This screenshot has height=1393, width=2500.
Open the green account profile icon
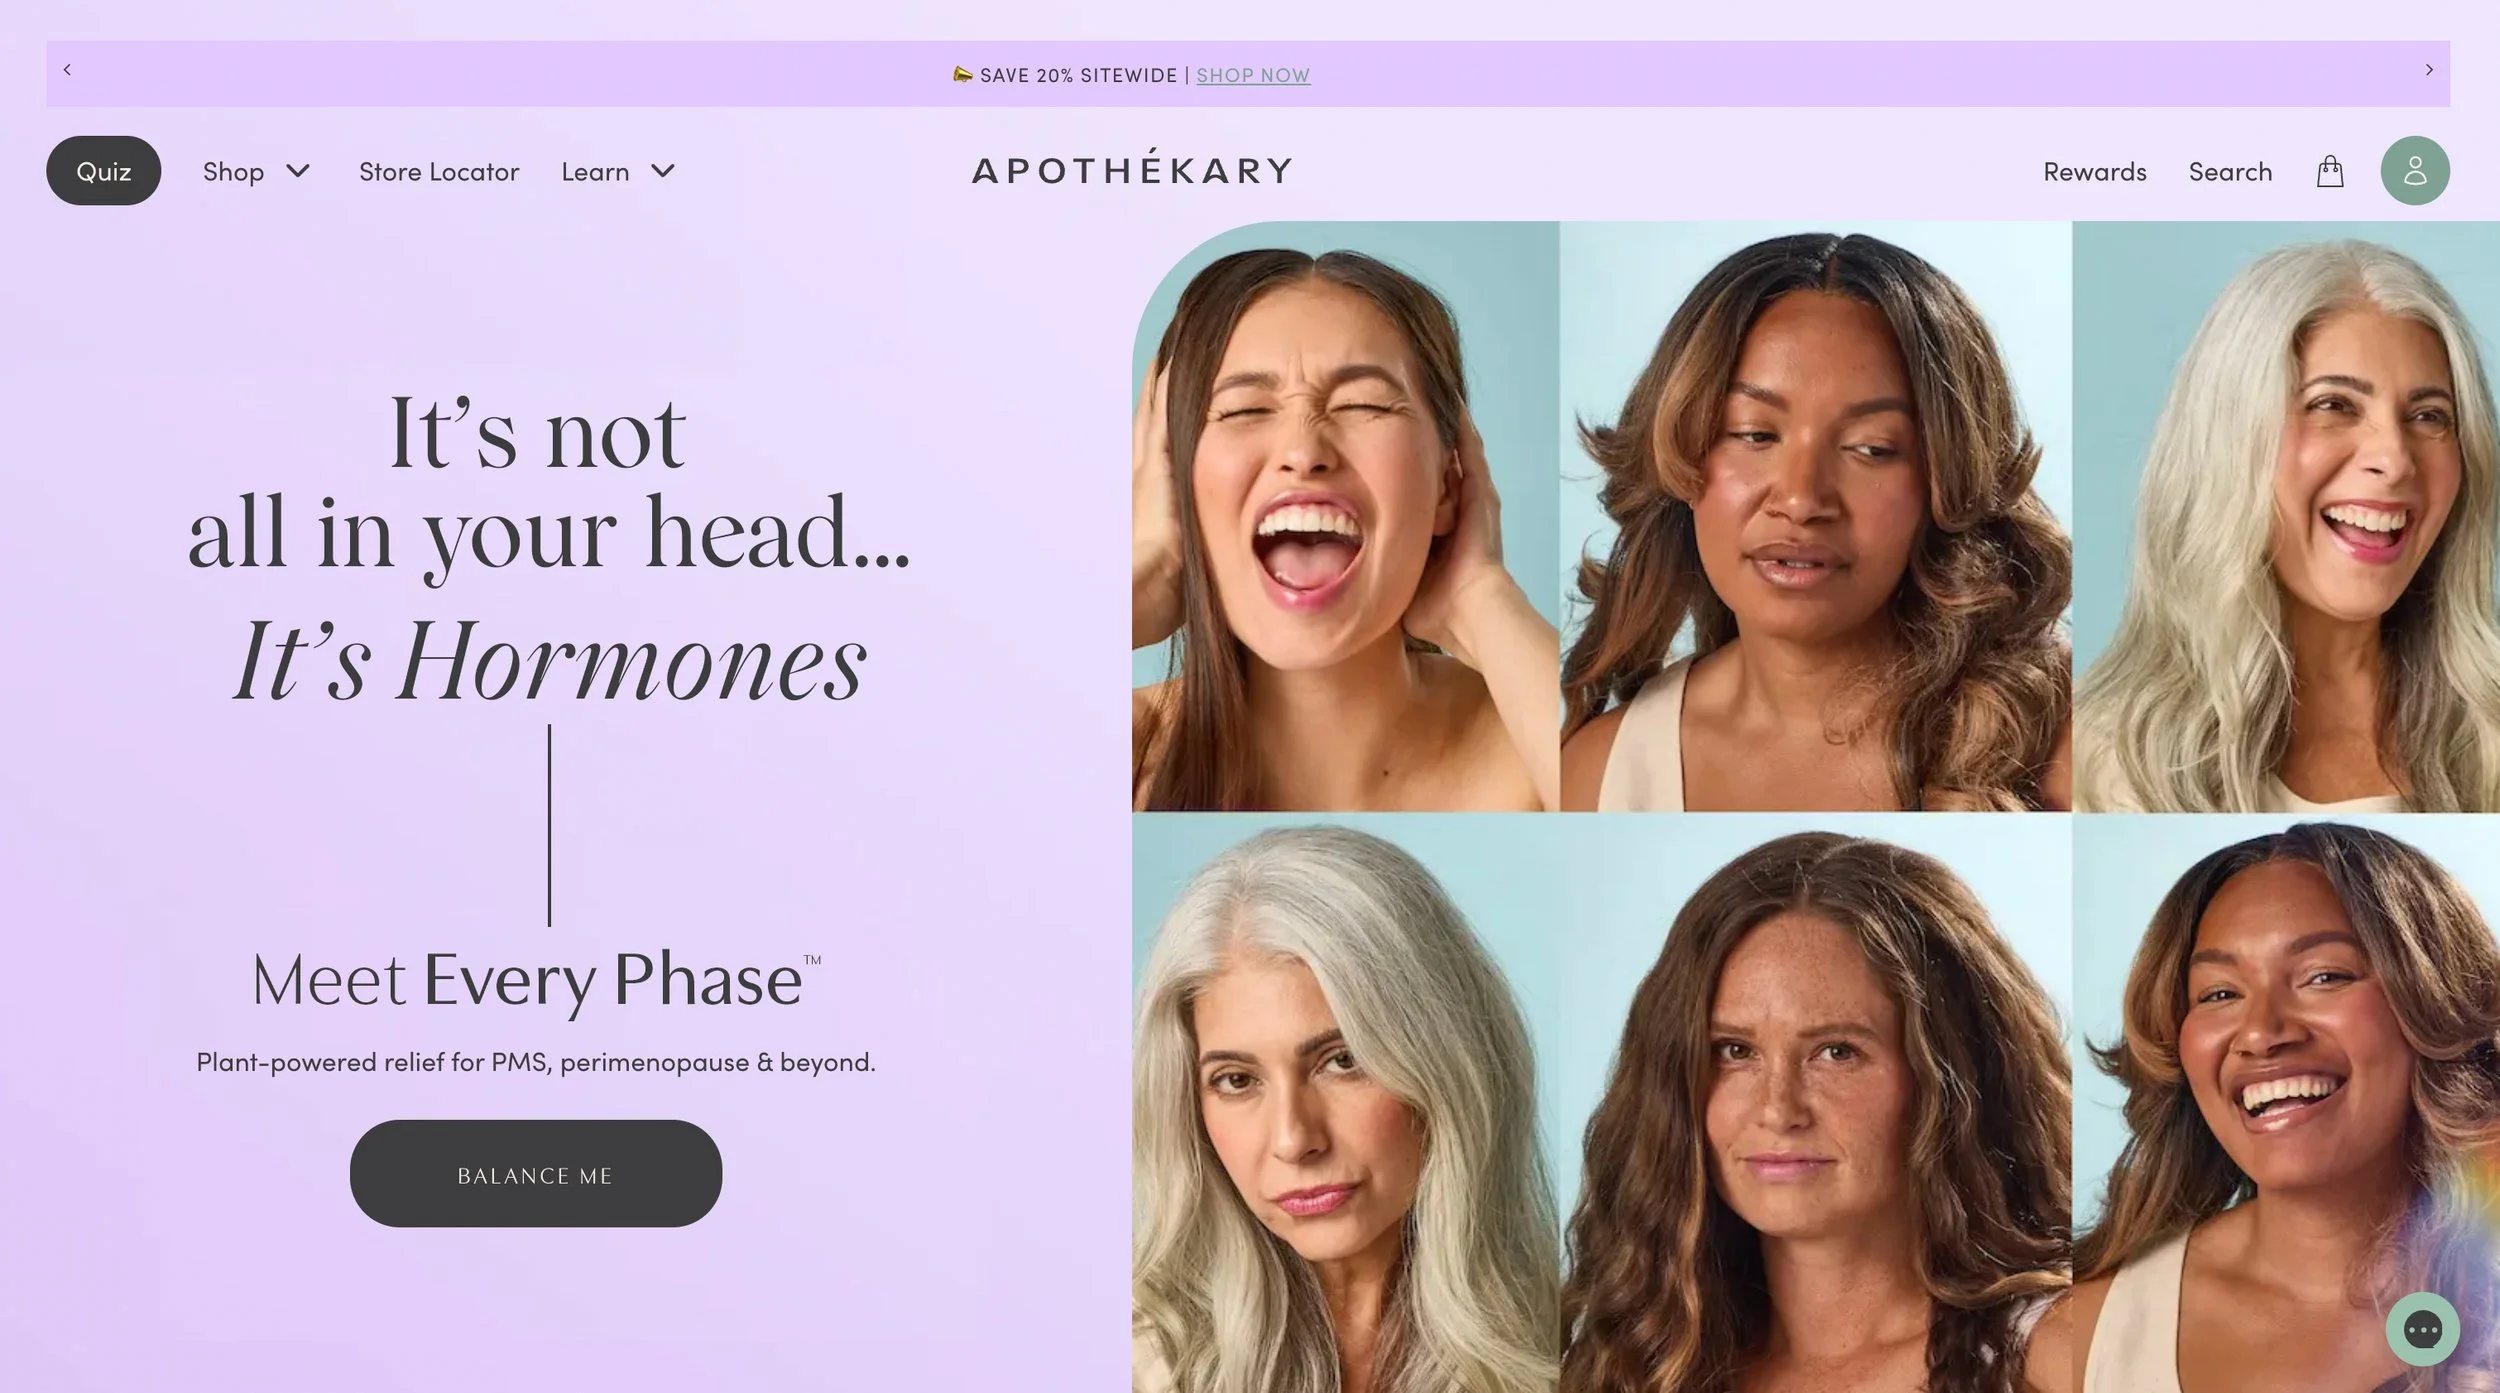coord(2415,171)
